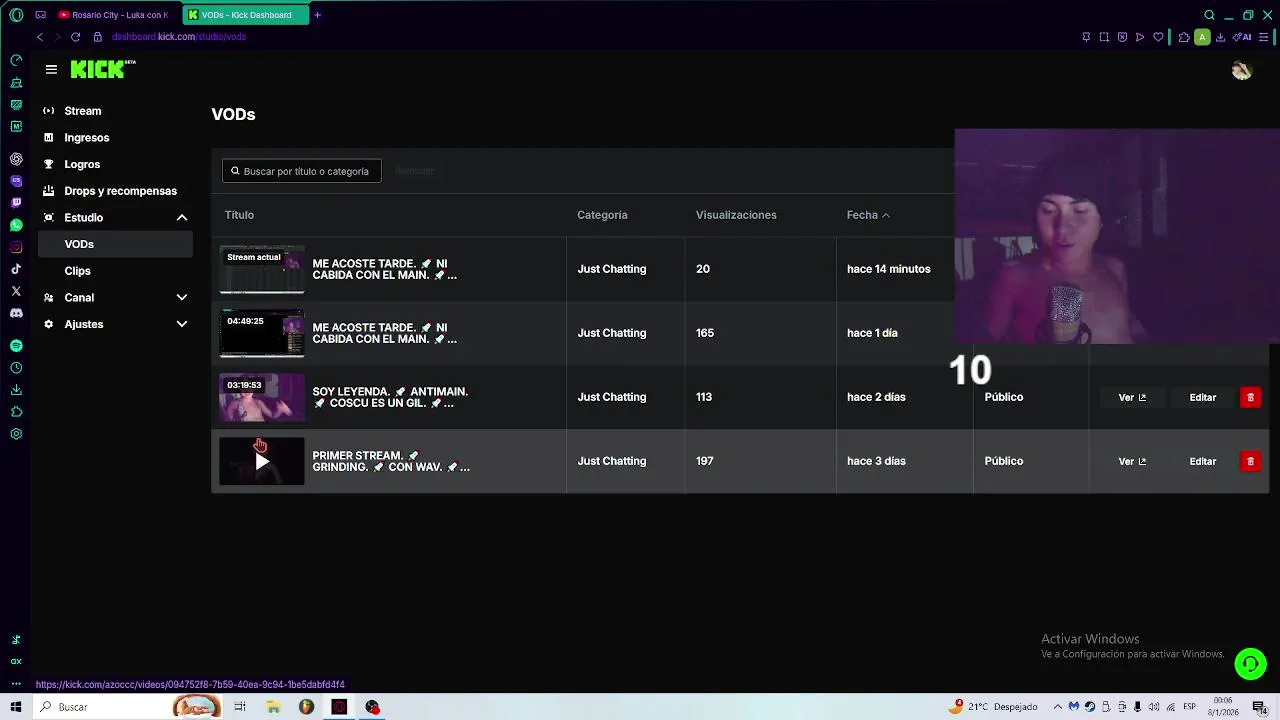
Task: Open the Windows notification center
Action: coord(1260,707)
